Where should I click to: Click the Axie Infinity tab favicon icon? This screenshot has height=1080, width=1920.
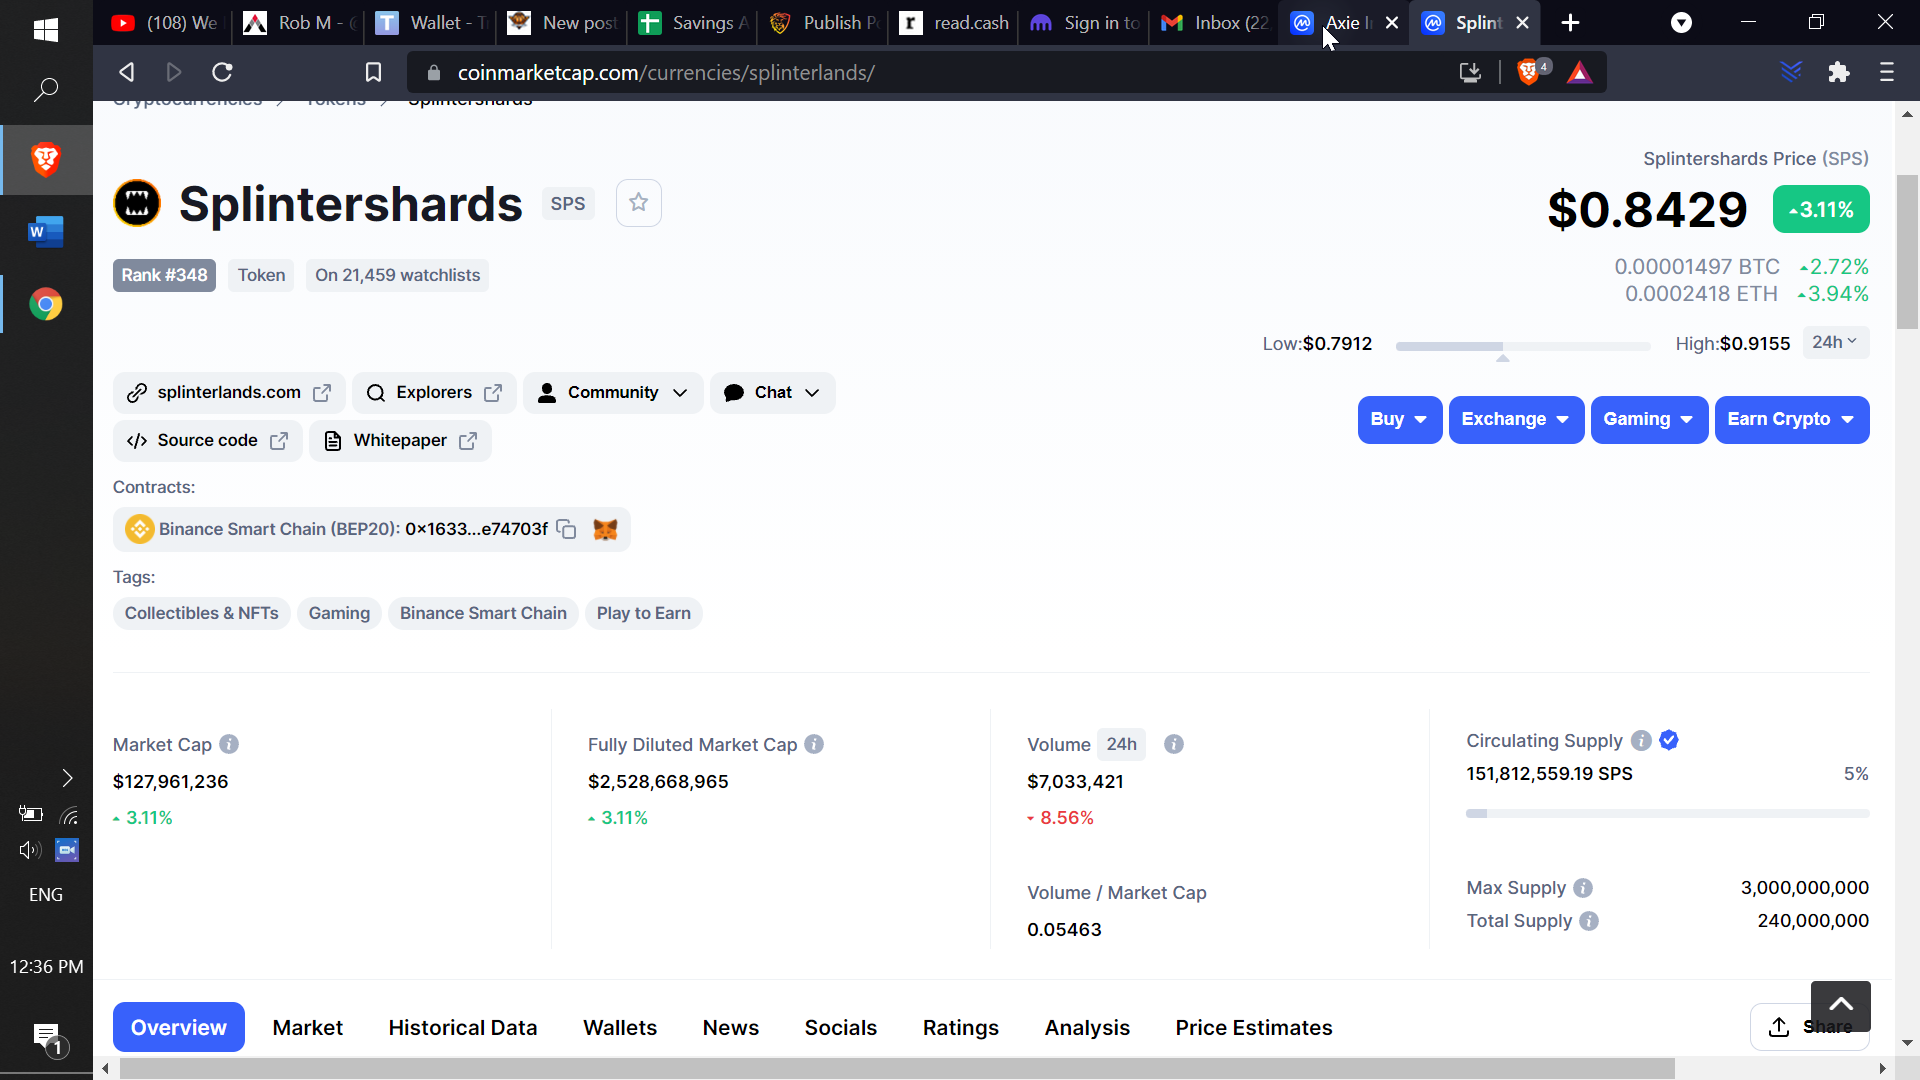click(1303, 22)
